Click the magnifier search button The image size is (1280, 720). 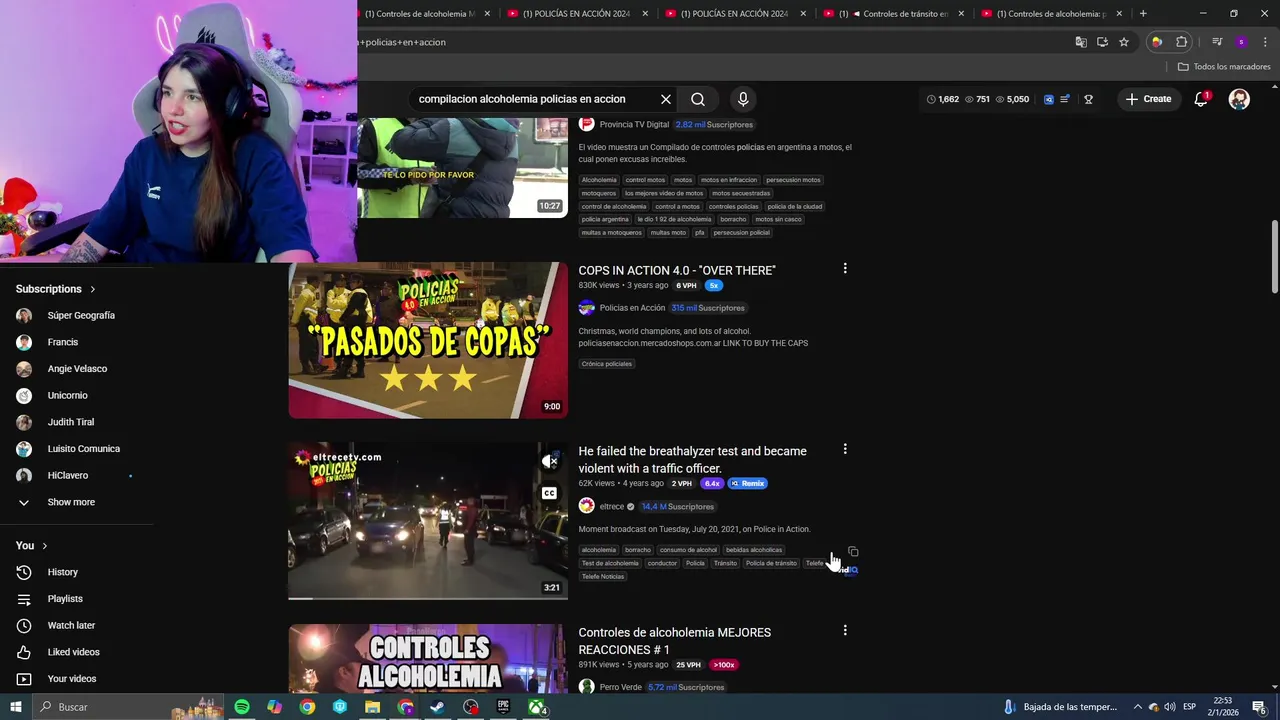[x=698, y=99]
